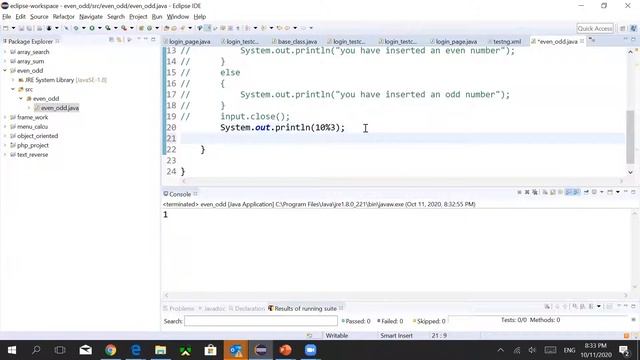Switch to the Problems tab
This screenshot has width=640, height=360.
click(x=179, y=309)
